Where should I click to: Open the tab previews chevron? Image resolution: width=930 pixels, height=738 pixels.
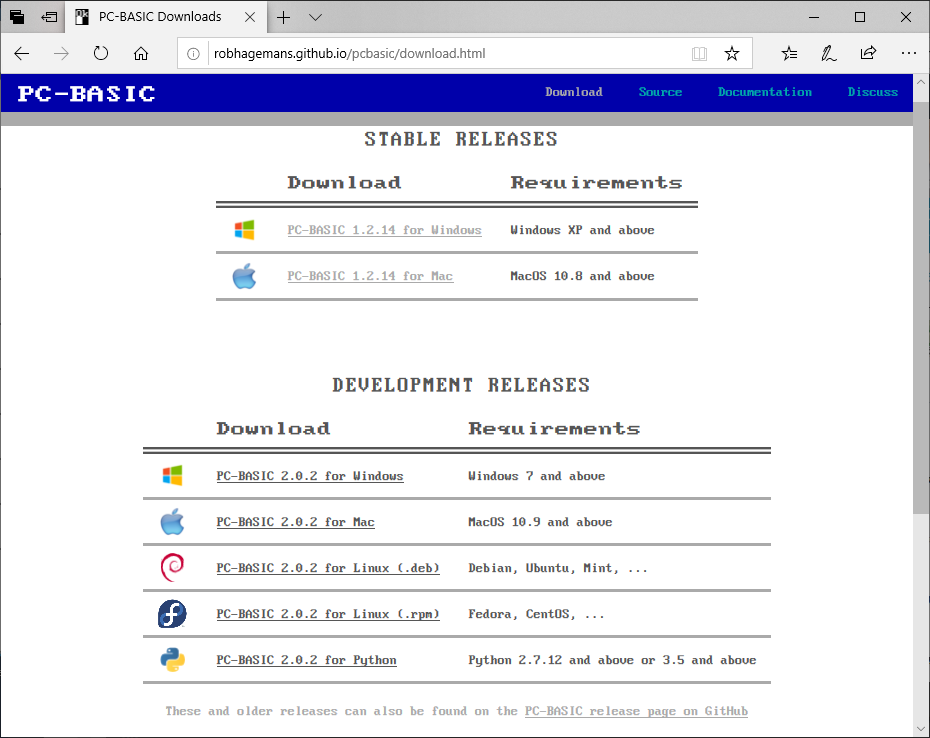316,18
